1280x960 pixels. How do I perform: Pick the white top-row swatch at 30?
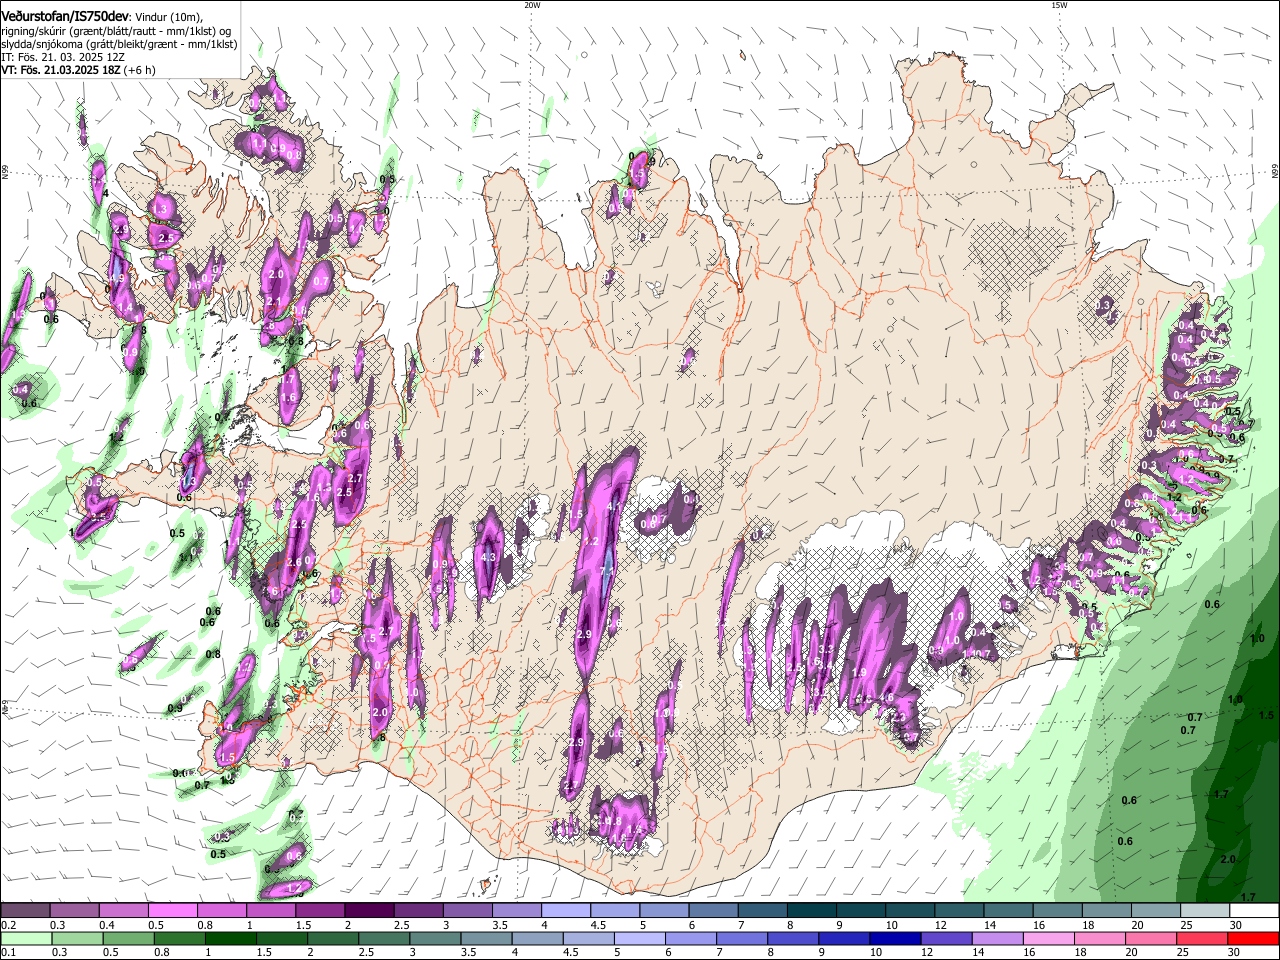(1254, 911)
